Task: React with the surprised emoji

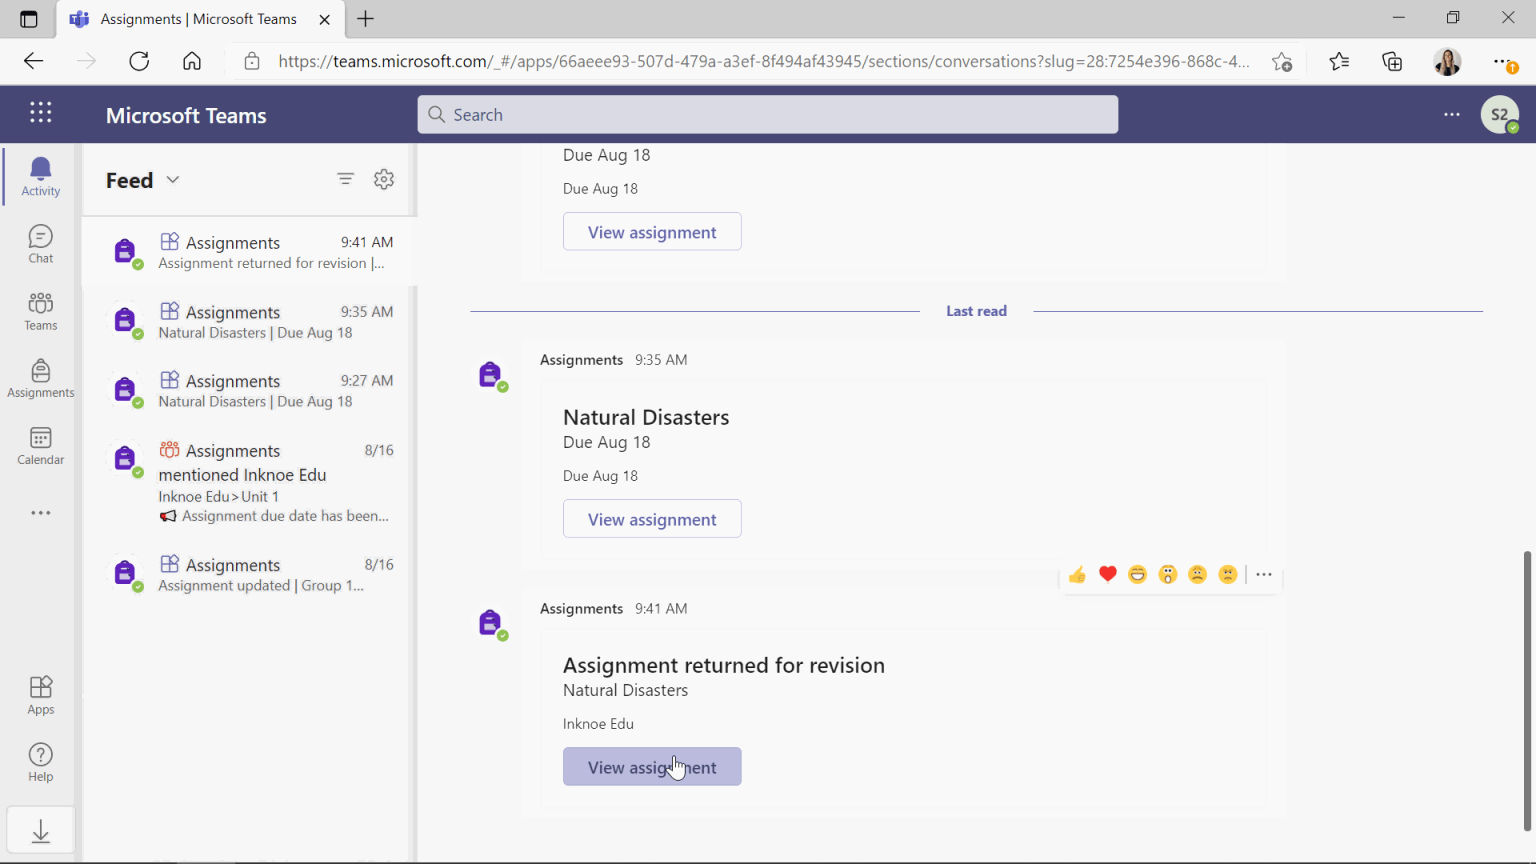Action: coord(1167,574)
